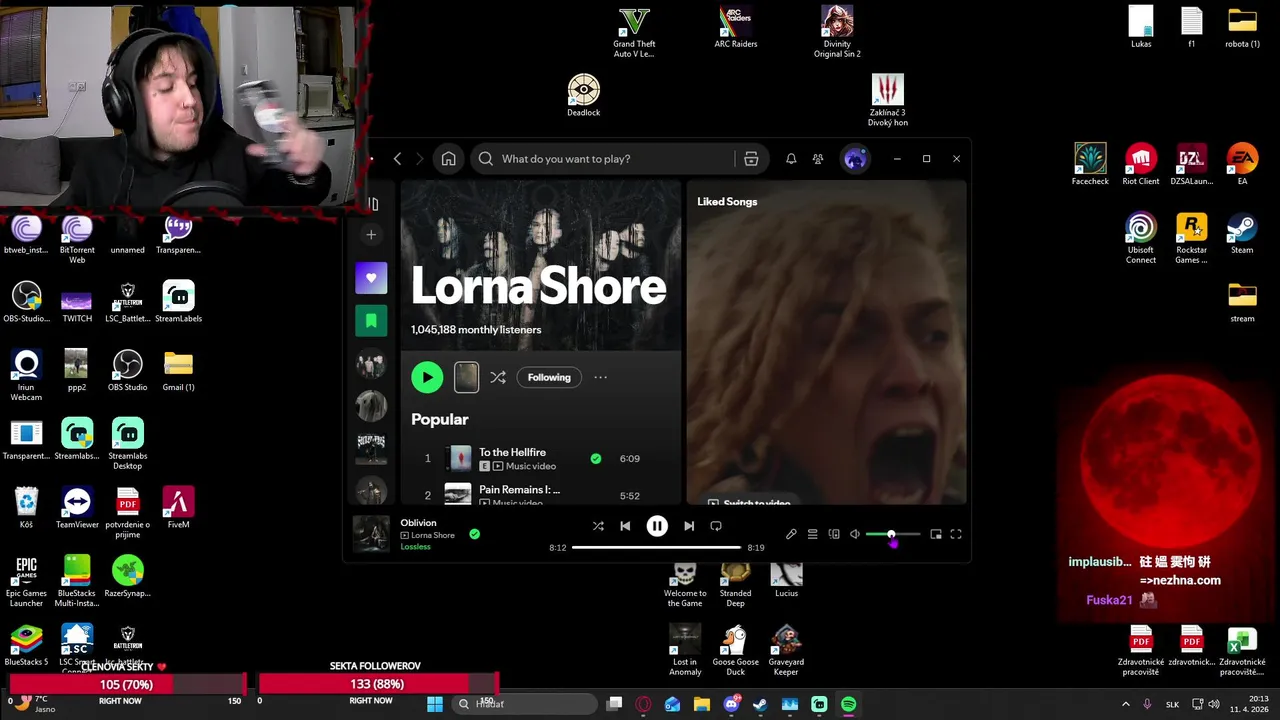Open Opera GX from the taskbar
The height and width of the screenshot is (720, 1280).
643,704
